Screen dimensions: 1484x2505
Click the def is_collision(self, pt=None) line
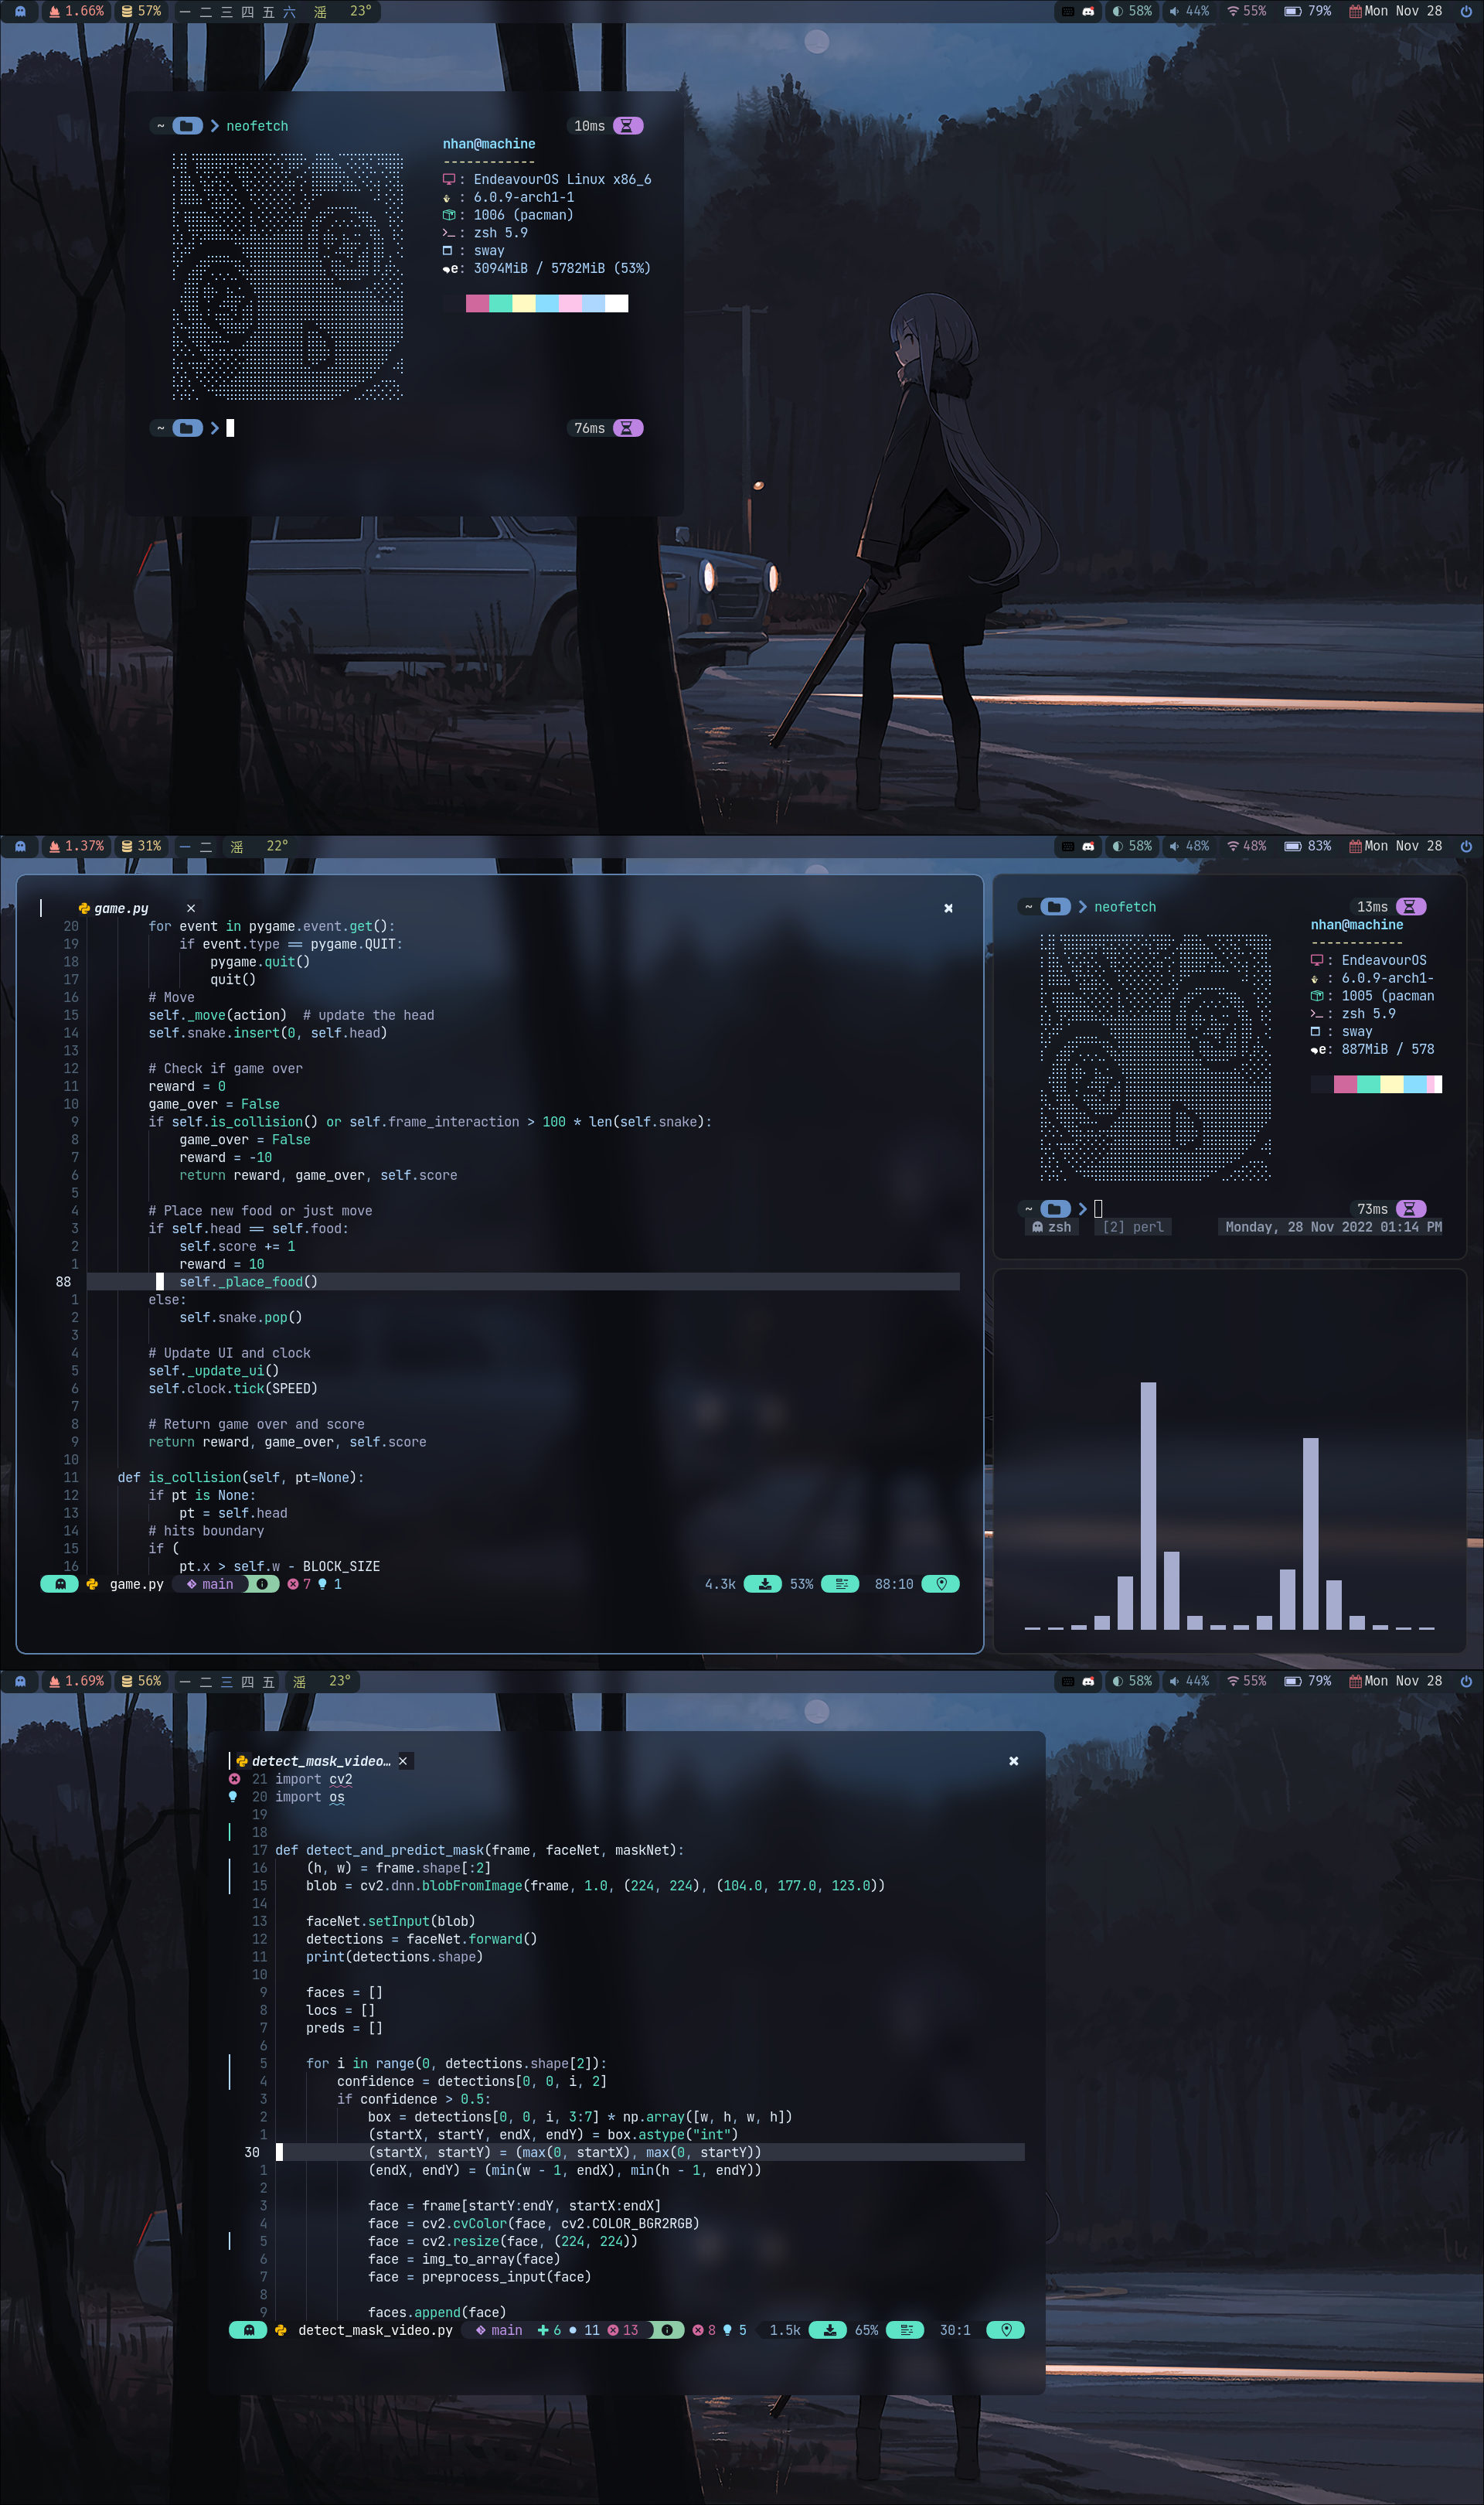pos(241,1478)
